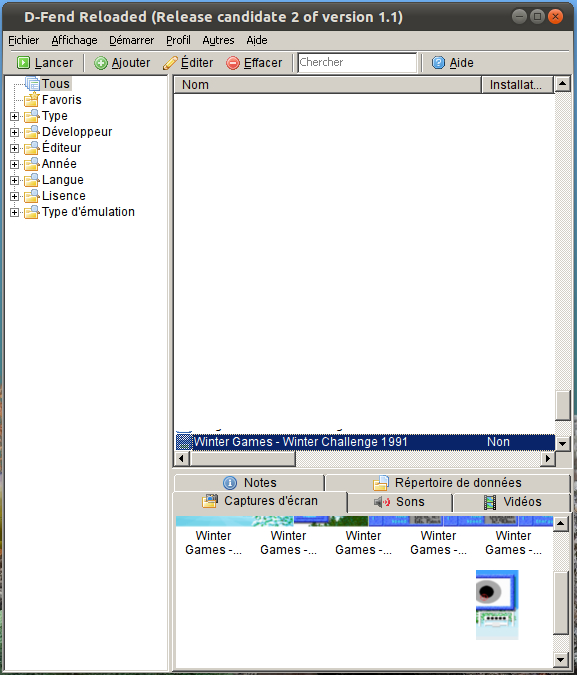
Task: Open the Affichage menu
Action: pos(74,40)
